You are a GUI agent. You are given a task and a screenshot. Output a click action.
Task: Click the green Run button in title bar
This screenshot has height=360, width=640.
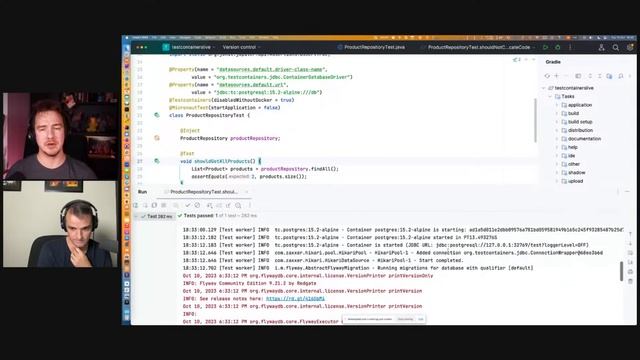546,47
